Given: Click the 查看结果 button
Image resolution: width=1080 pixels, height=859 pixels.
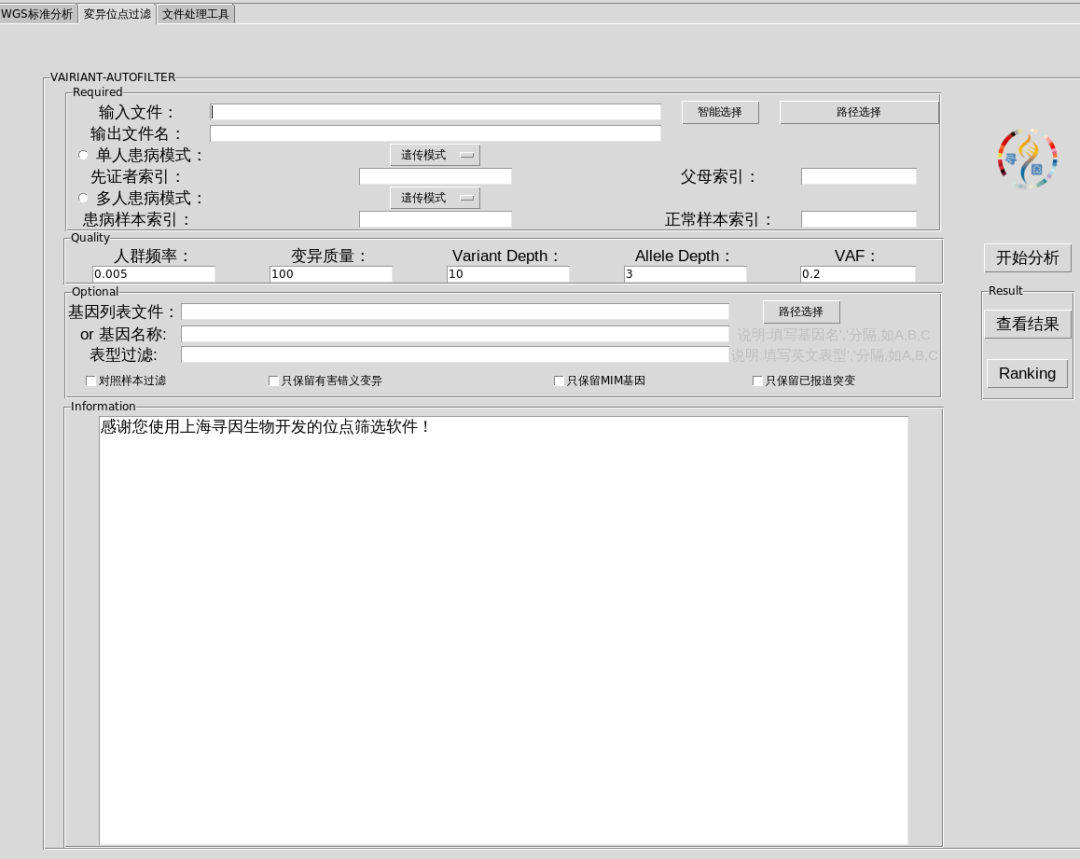Looking at the screenshot, I should (x=1027, y=324).
